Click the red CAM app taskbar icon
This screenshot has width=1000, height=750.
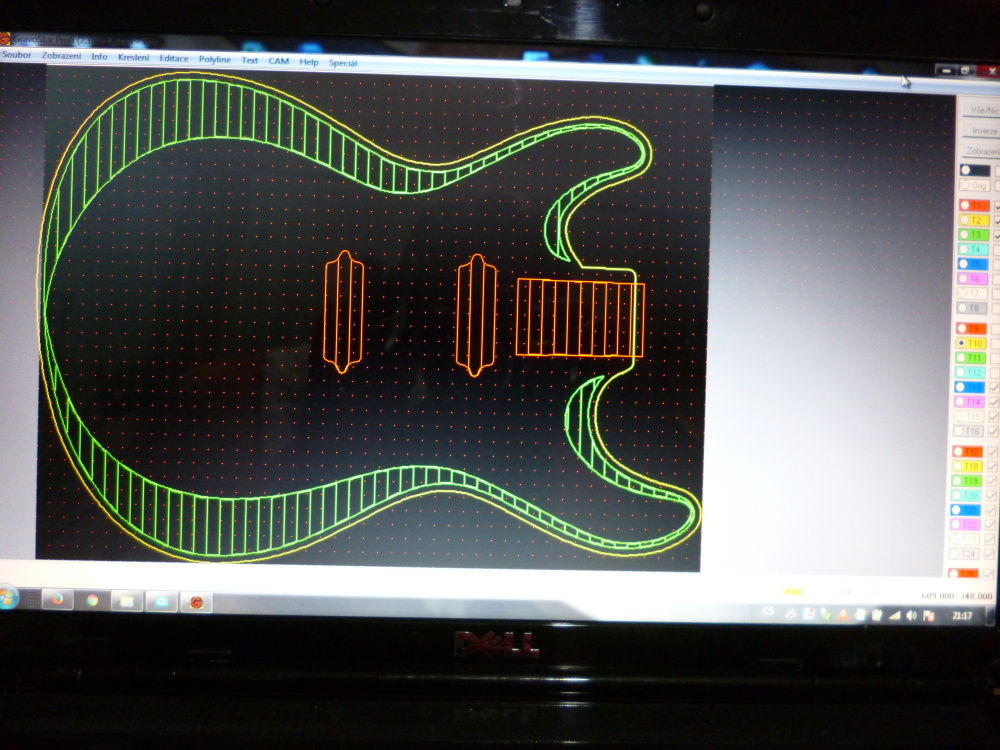coord(196,602)
